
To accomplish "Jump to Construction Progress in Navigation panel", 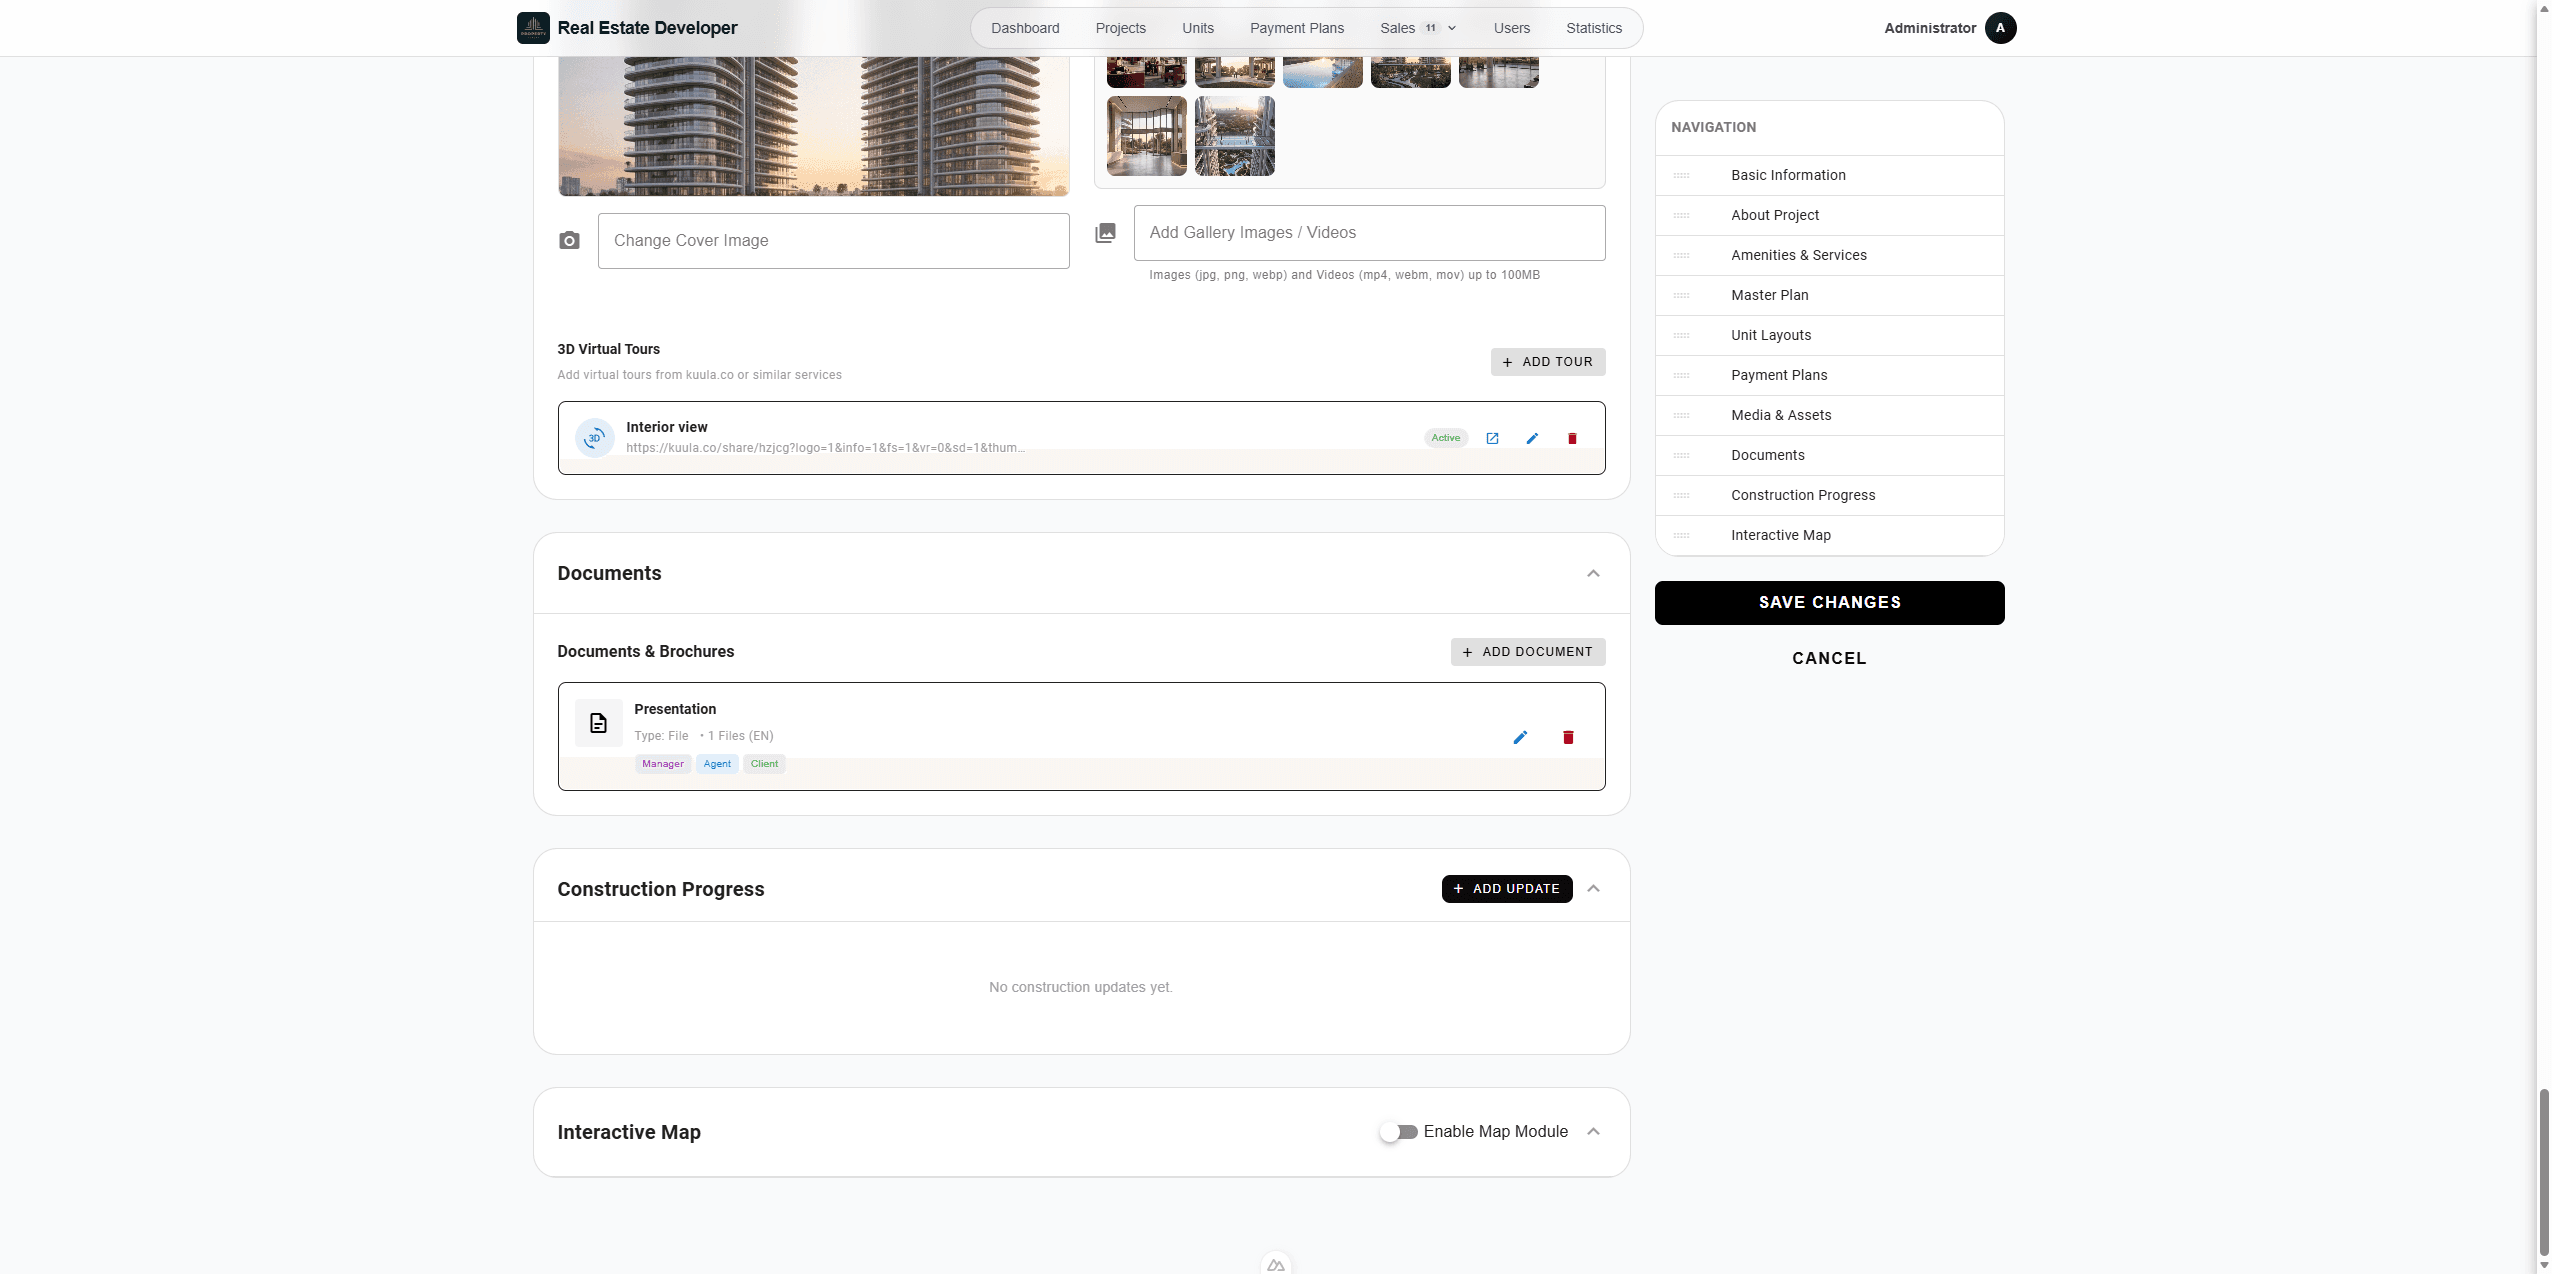I will tap(1829, 495).
